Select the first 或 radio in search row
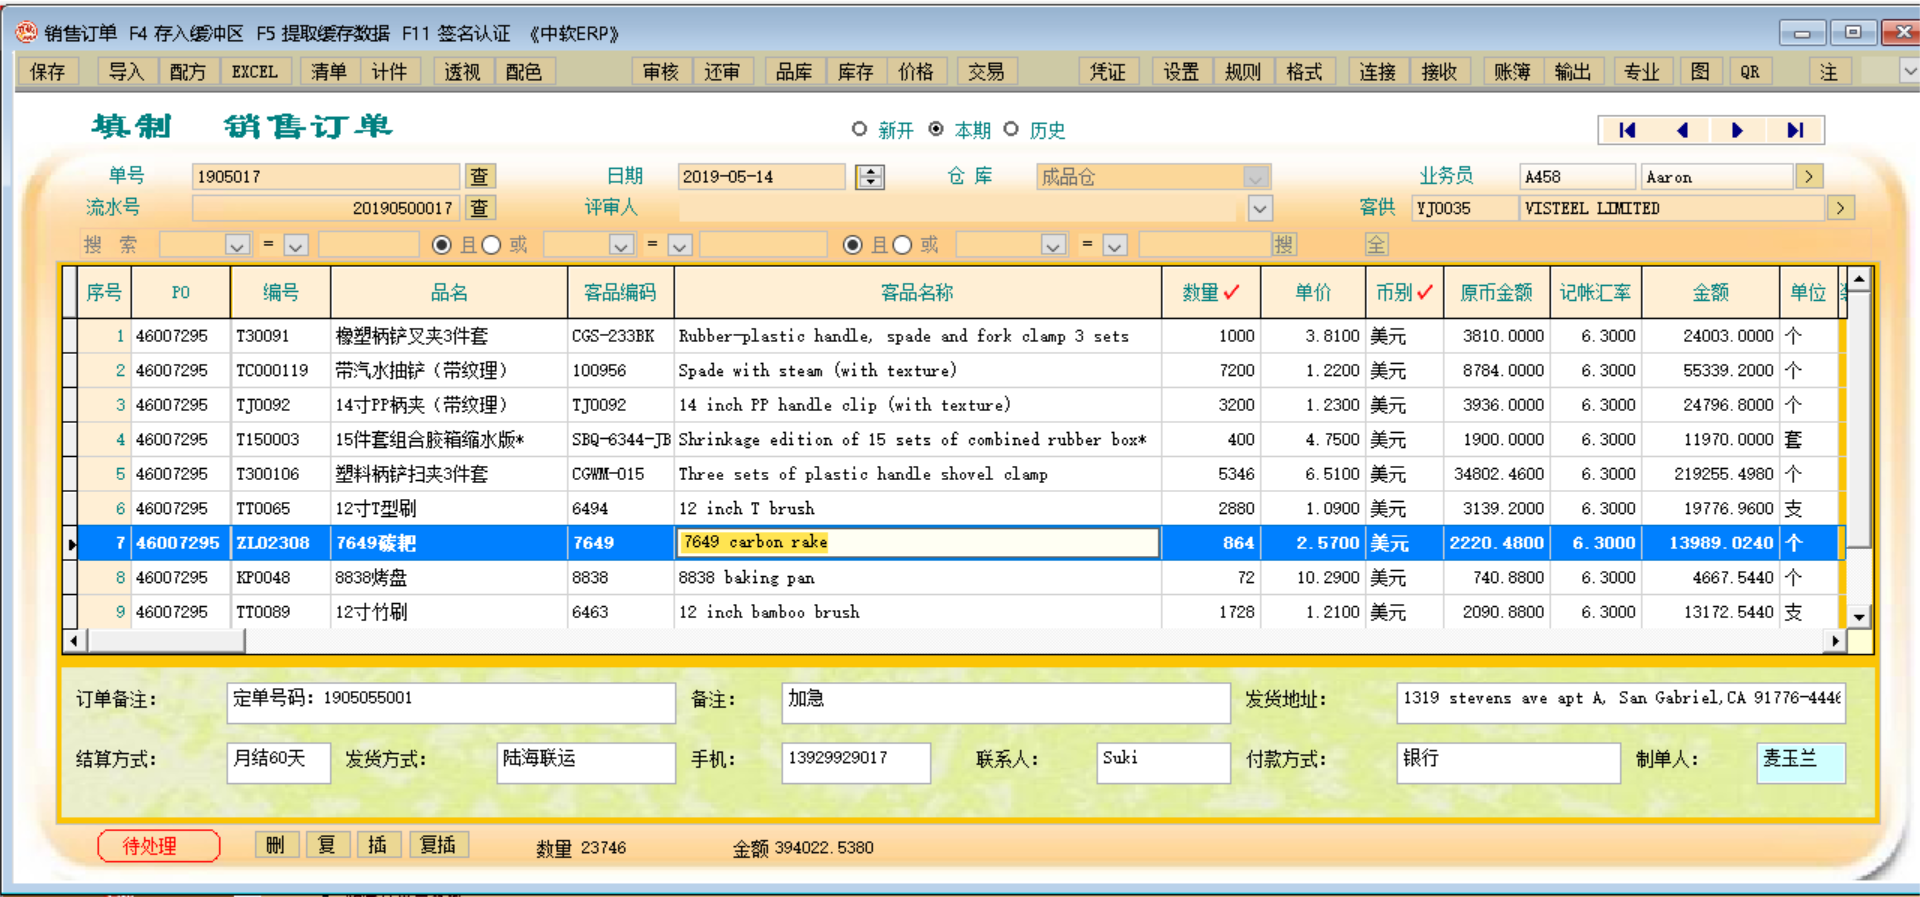Image resolution: width=1920 pixels, height=897 pixels. pyautogui.click(x=491, y=245)
